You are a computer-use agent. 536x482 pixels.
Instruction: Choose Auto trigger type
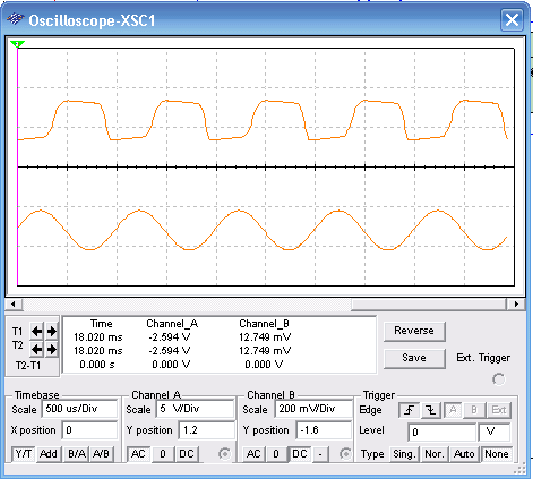(464, 454)
